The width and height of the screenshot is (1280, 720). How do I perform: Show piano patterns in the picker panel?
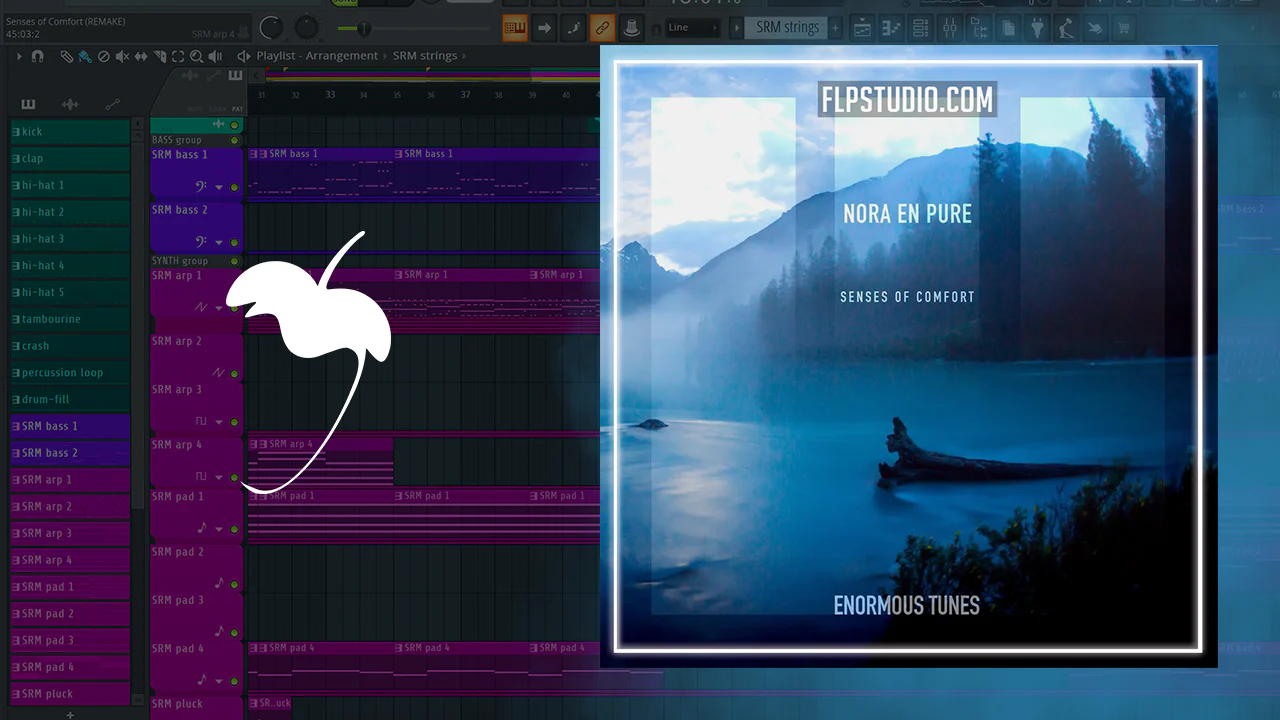(28, 104)
